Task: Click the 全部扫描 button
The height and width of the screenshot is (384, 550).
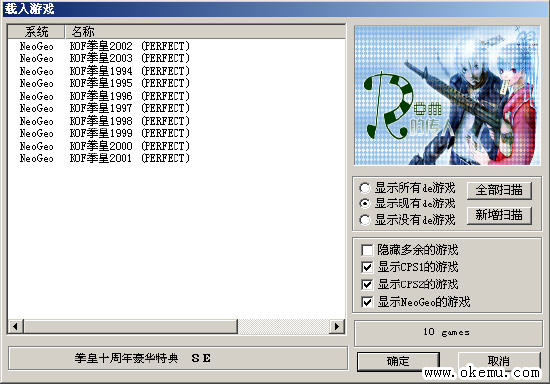Action: (499, 190)
